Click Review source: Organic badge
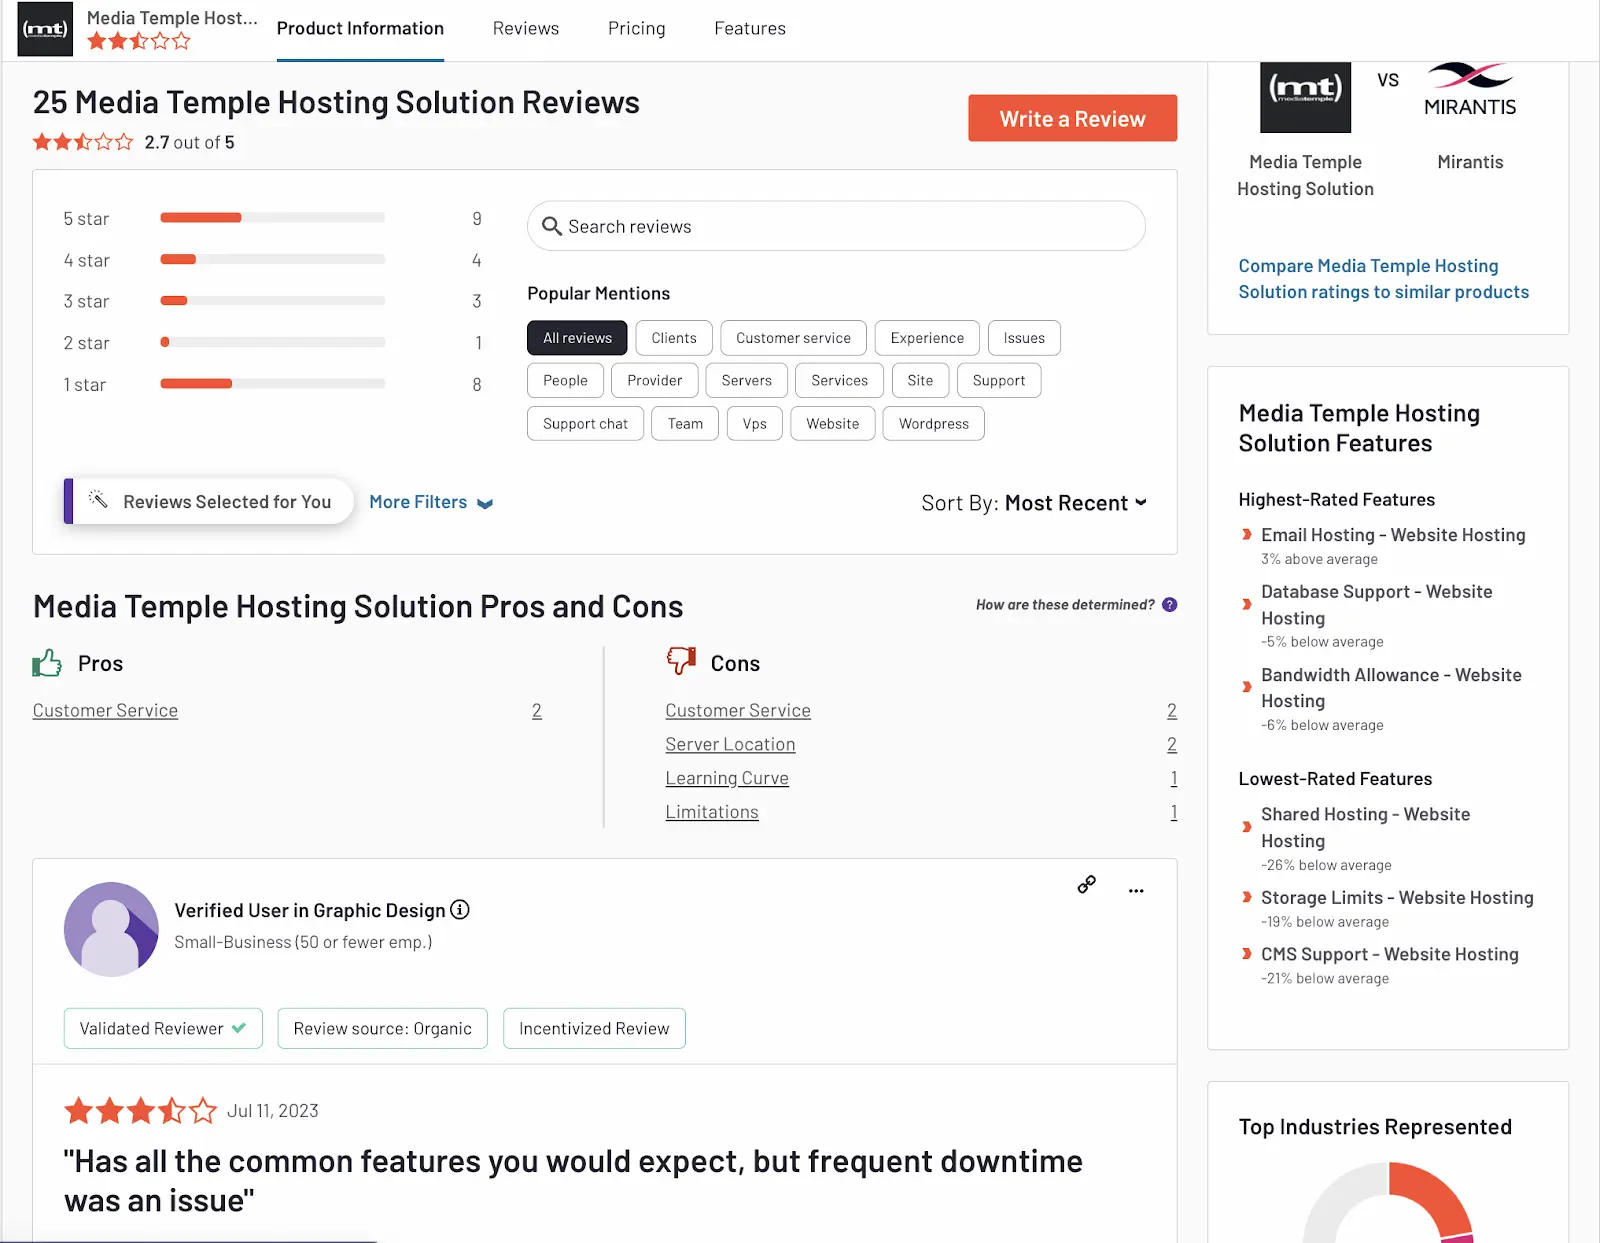This screenshot has height=1243, width=1600. [x=382, y=1028]
